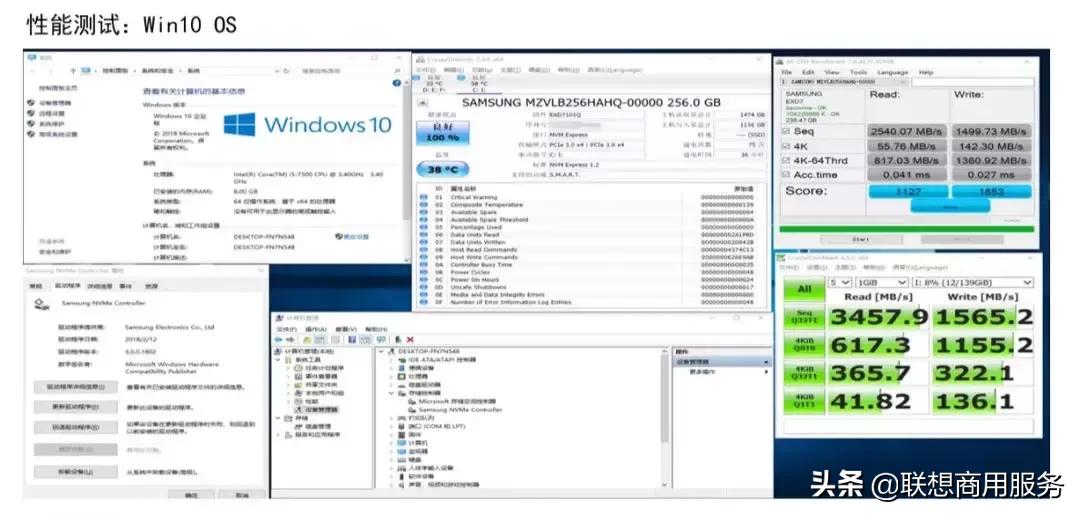Click Computer Management title bar app icon
The width and height of the screenshot is (1080, 515).
pyautogui.click(x=278, y=318)
